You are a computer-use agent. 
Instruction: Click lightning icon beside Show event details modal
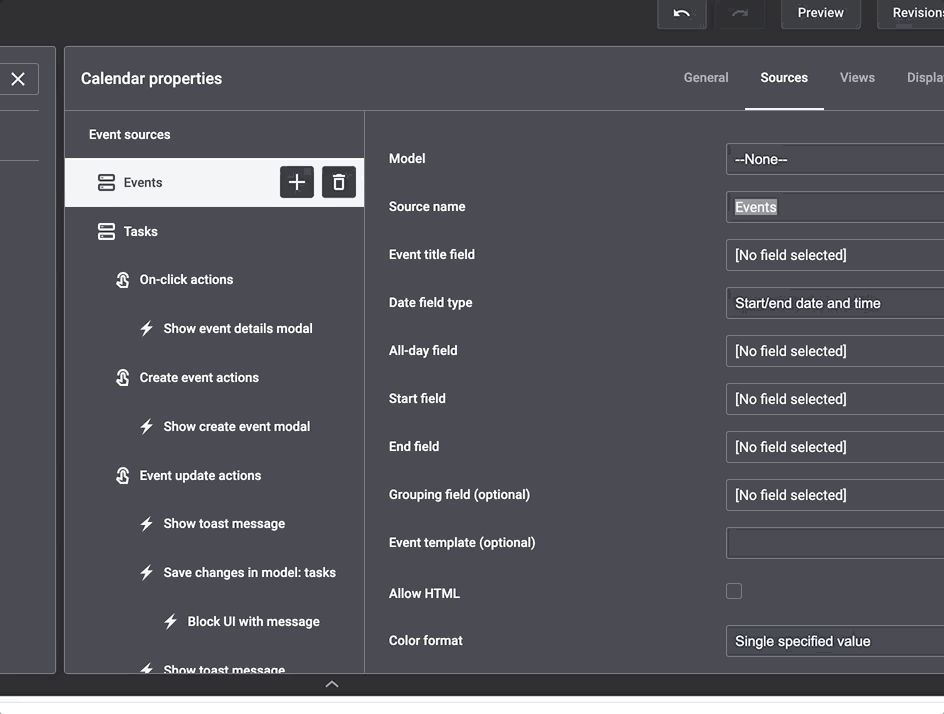(147, 328)
